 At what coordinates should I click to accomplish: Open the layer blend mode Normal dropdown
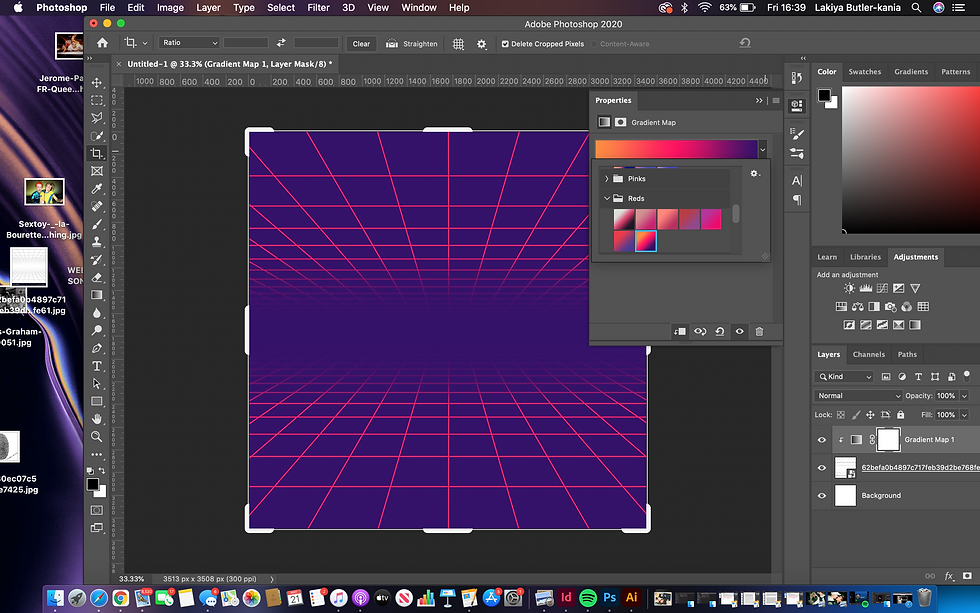pos(858,396)
